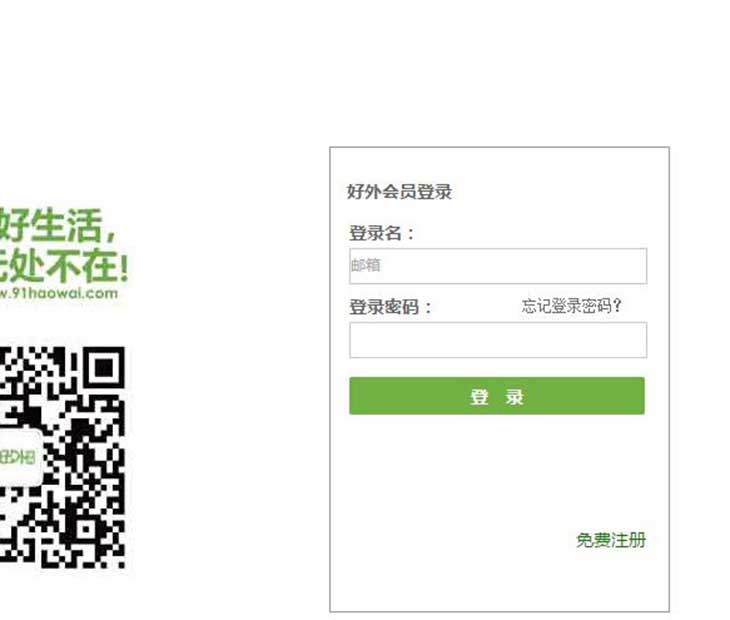This screenshot has width=730, height=620.
Task: Click the 录 character on the login button
Action: tap(514, 397)
